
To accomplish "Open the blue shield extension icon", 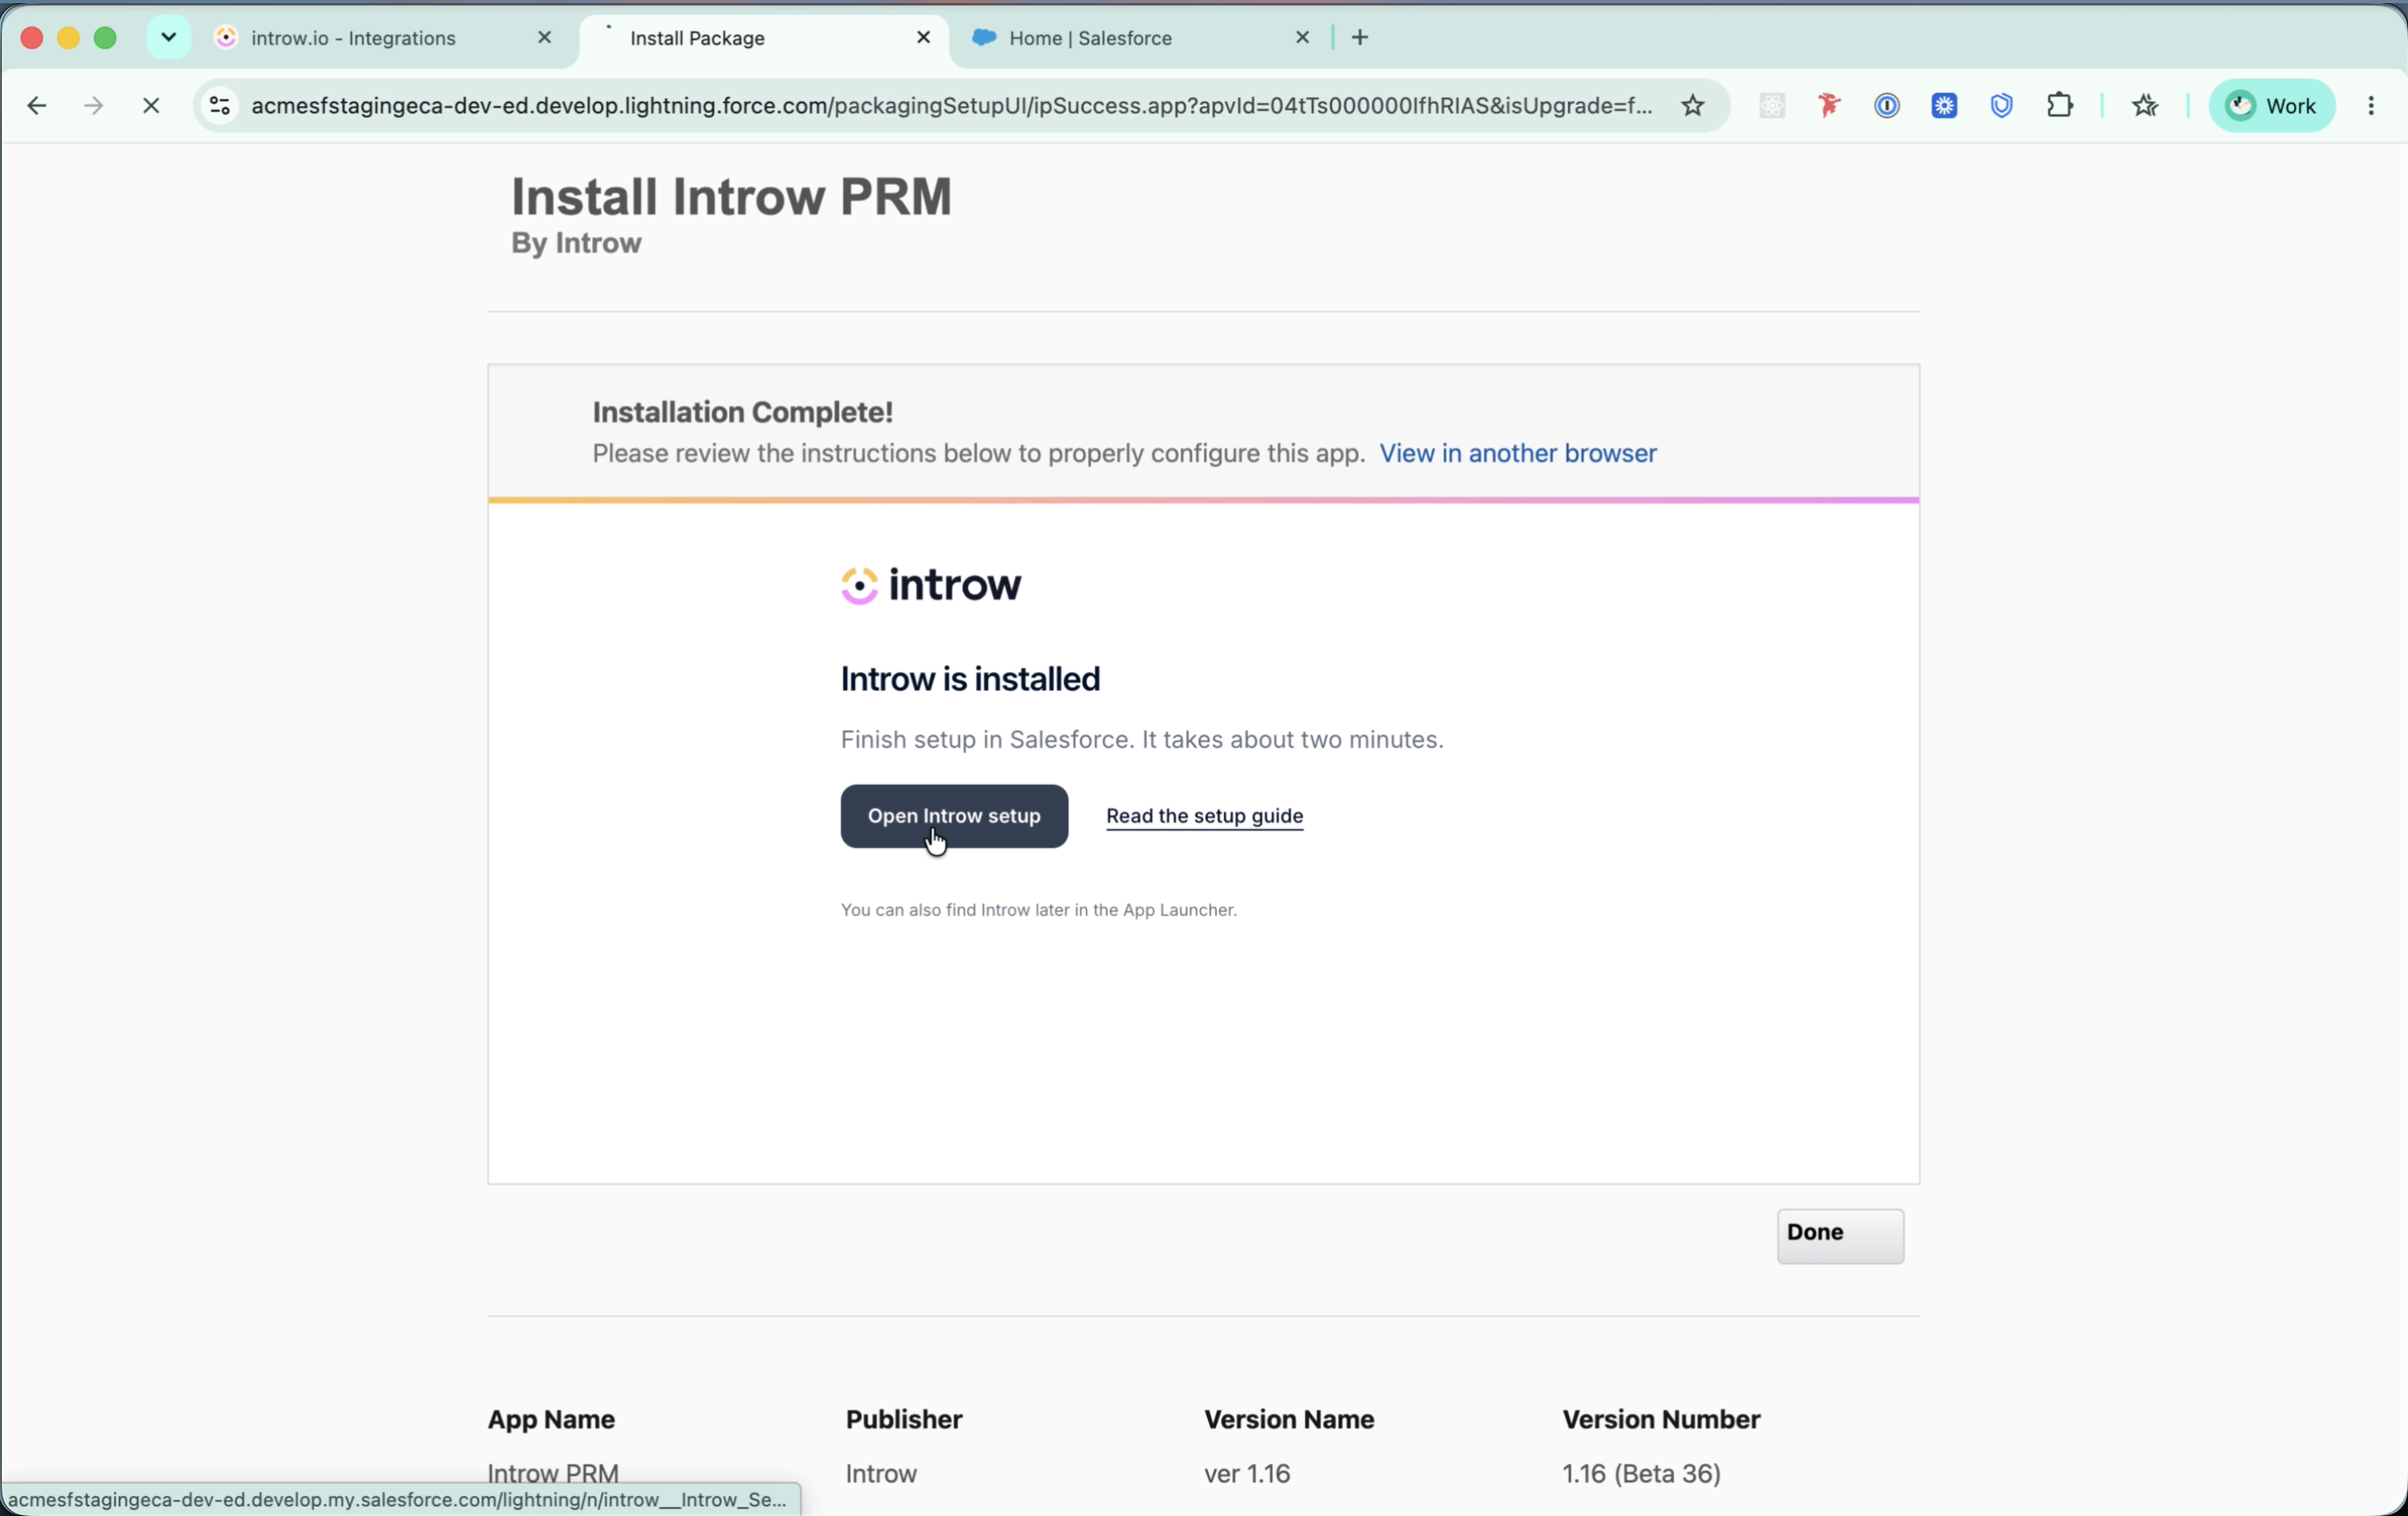I will tap(2001, 106).
